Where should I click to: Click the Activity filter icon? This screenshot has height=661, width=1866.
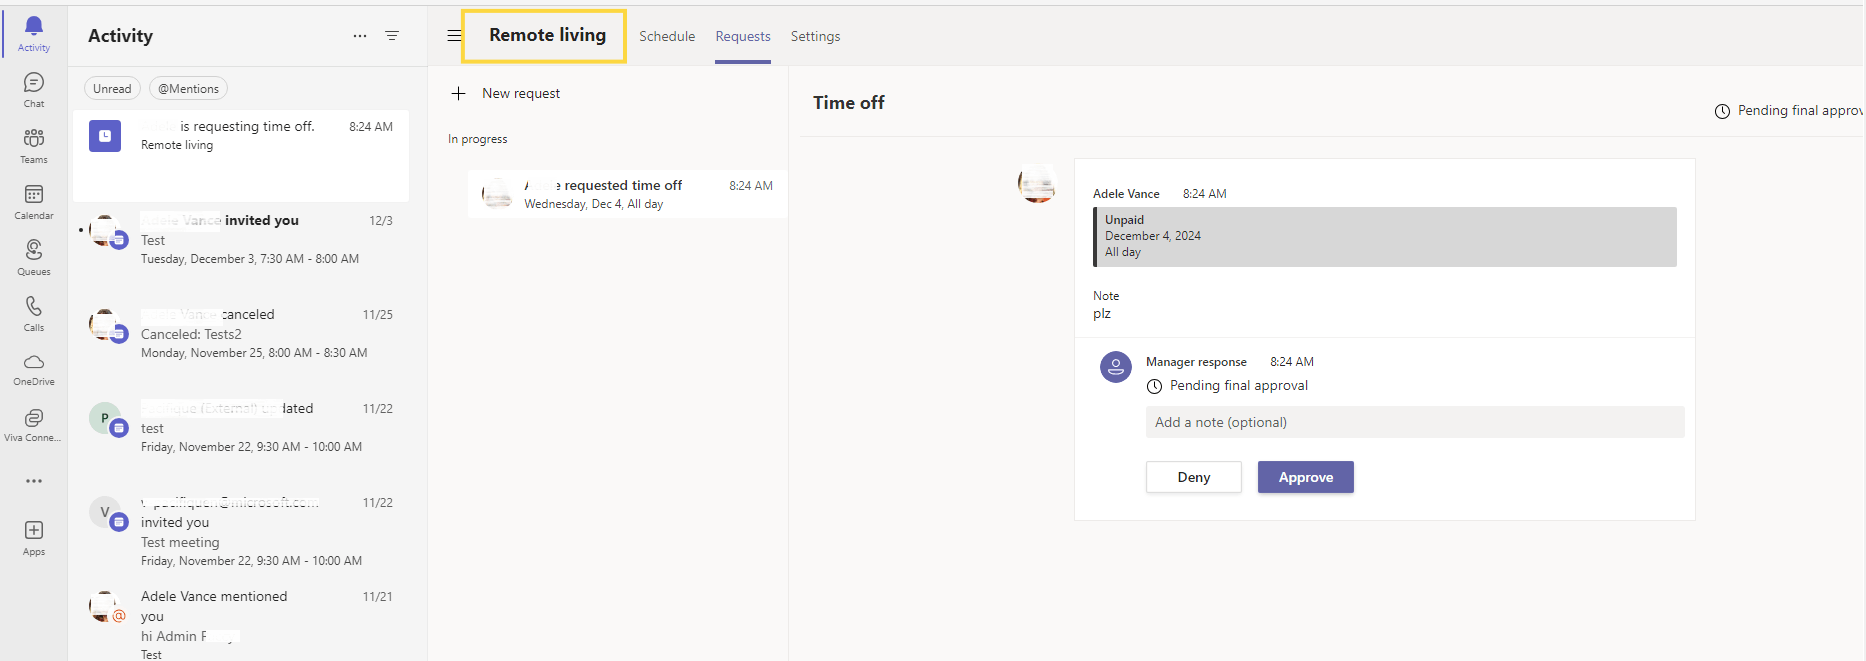[x=392, y=36]
